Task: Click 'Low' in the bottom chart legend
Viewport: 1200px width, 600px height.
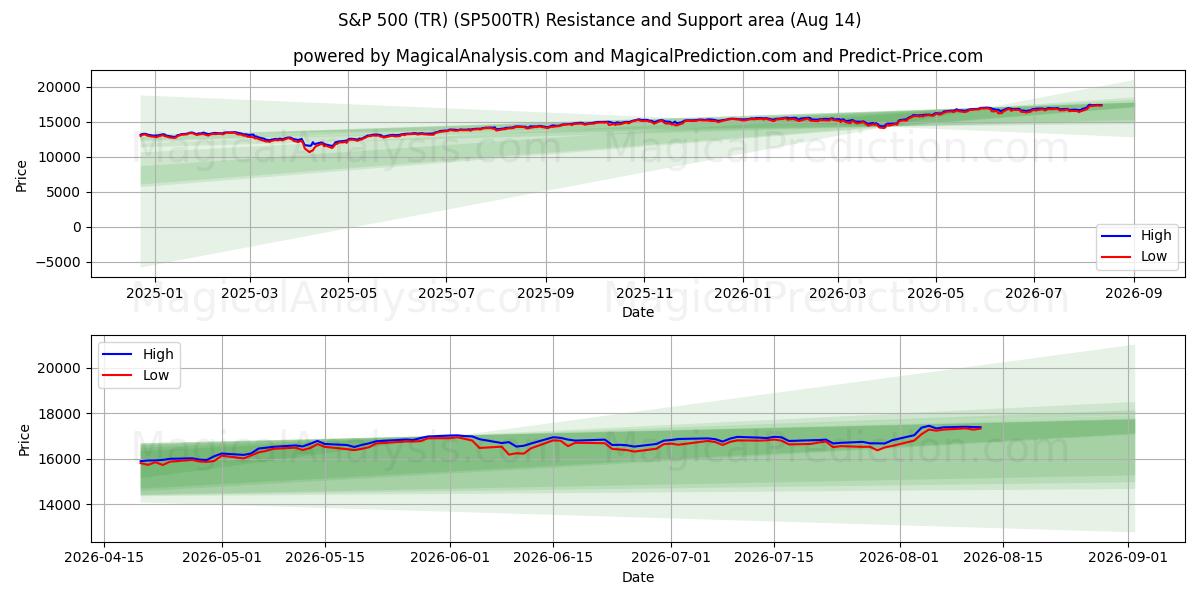Action: (x=156, y=375)
